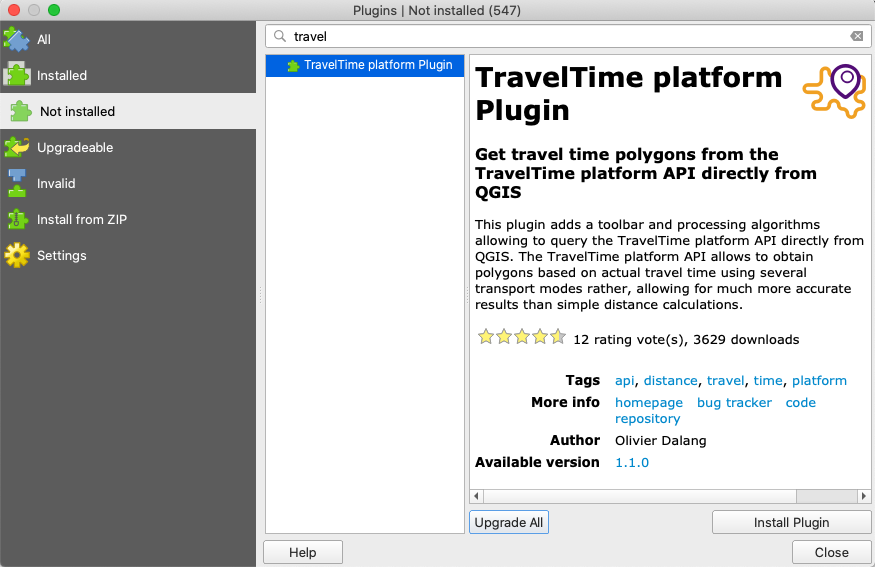Open the distance tag link
This screenshot has width=875, height=567.
click(x=670, y=381)
